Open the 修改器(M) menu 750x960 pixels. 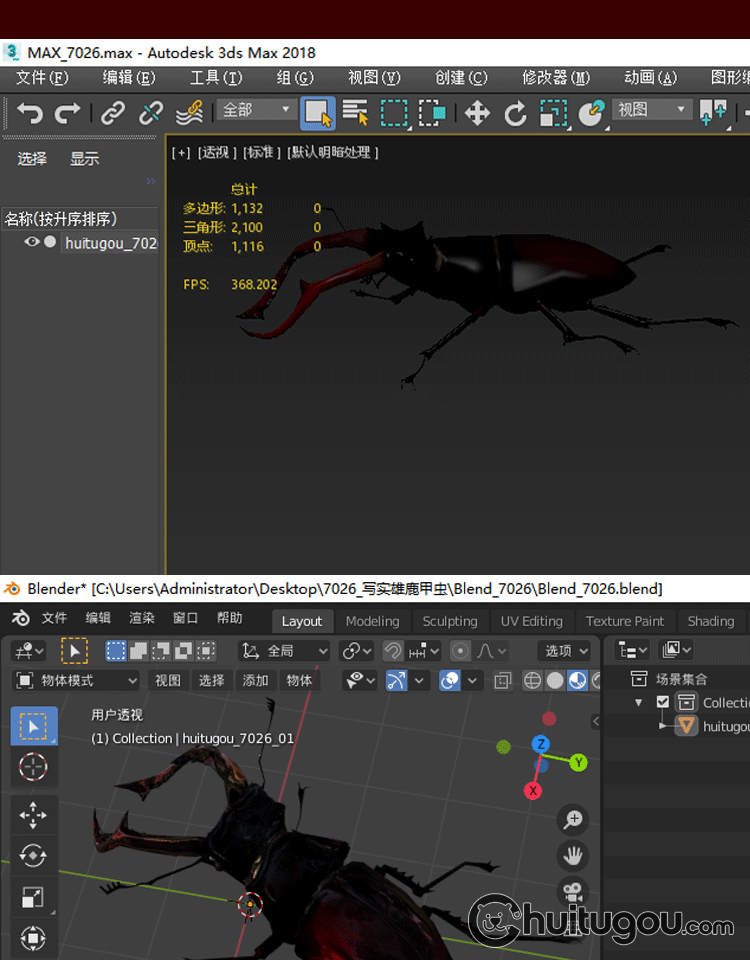coord(555,77)
